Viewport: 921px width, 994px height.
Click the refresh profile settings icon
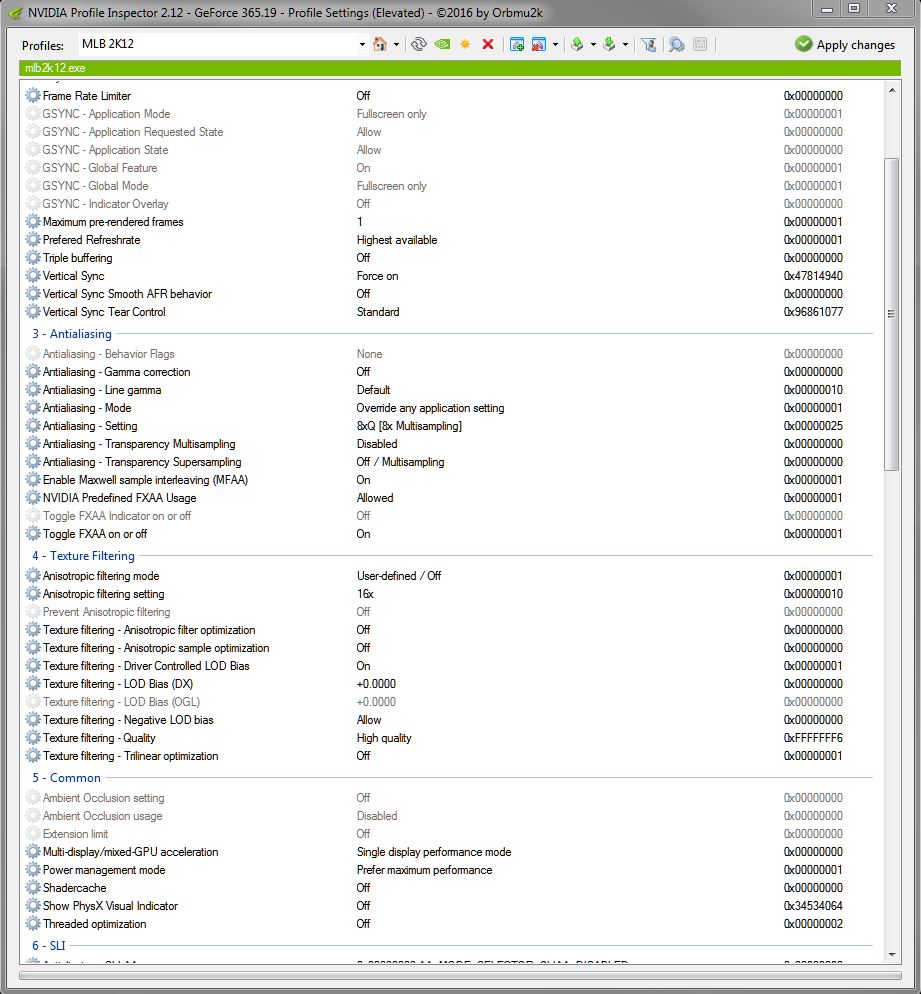[x=419, y=44]
